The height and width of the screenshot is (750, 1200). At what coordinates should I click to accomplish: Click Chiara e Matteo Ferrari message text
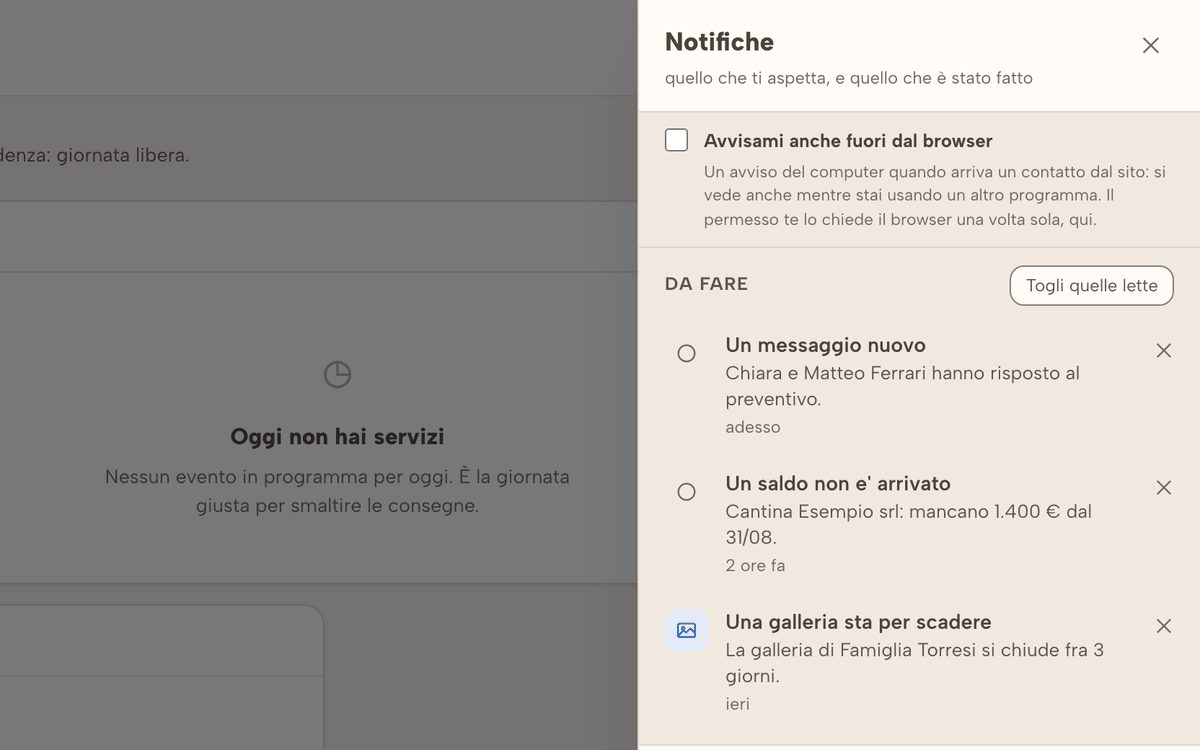(x=902, y=386)
